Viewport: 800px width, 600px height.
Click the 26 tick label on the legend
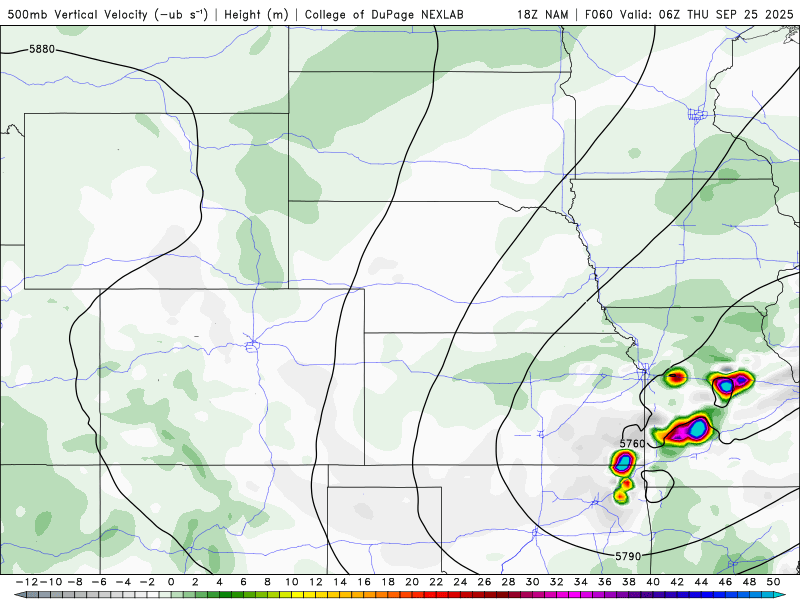484,582
